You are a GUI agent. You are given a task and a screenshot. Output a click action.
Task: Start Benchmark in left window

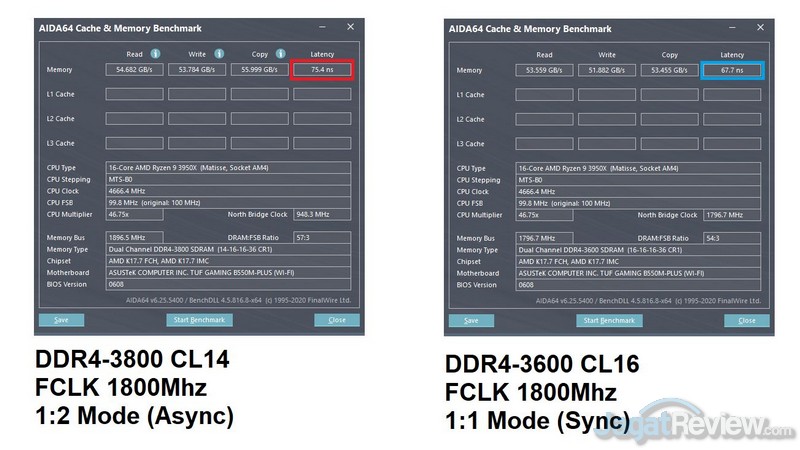pyautogui.click(x=199, y=320)
